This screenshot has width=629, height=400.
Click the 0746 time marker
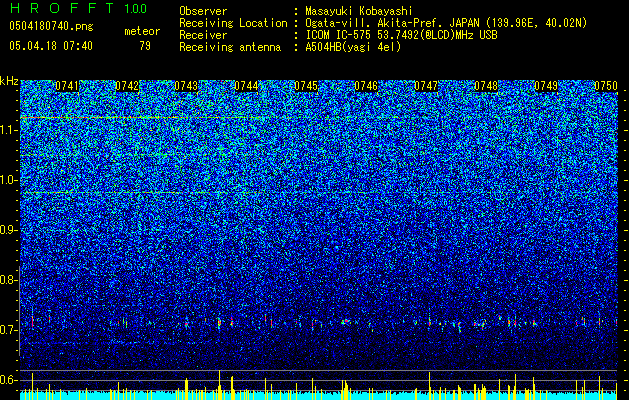(366, 86)
